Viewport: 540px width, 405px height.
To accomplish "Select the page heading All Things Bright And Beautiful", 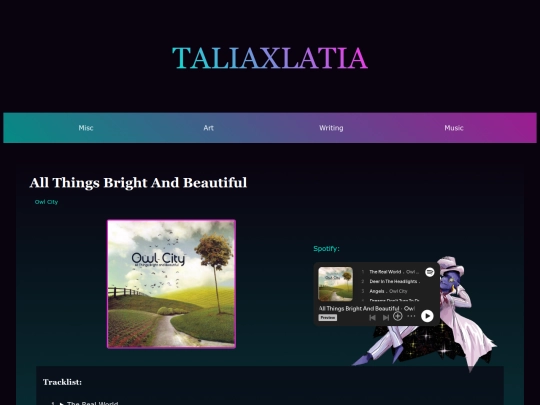I will click(138, 183).
